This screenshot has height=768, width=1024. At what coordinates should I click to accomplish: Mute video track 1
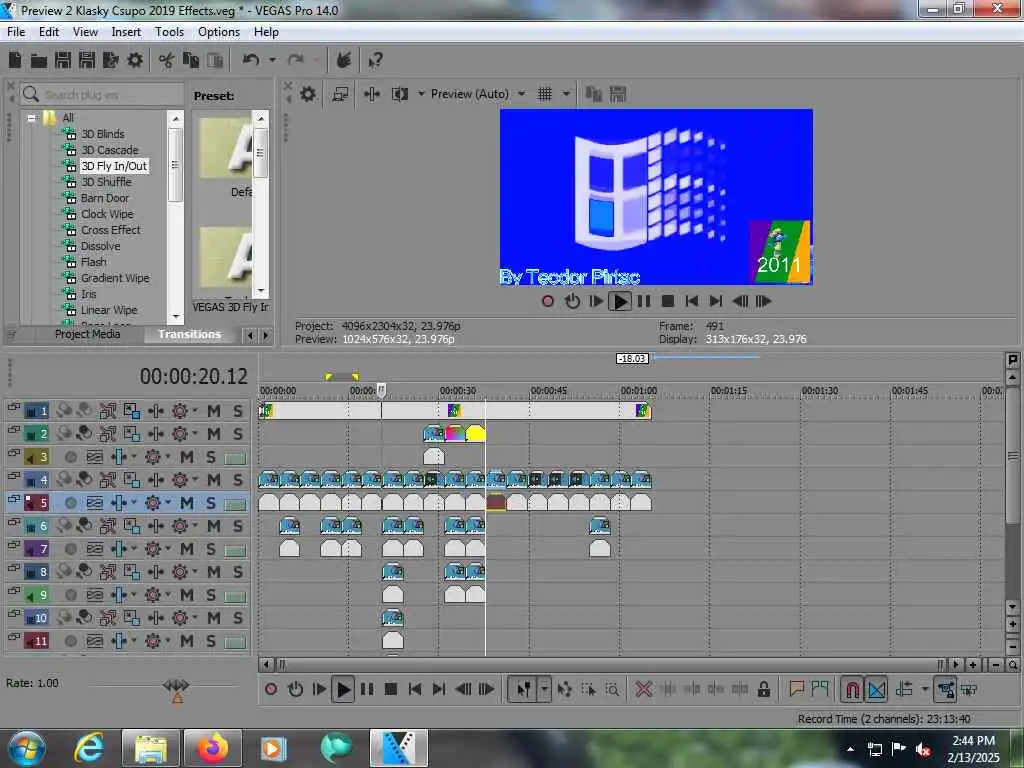click(x=214, y=411)
